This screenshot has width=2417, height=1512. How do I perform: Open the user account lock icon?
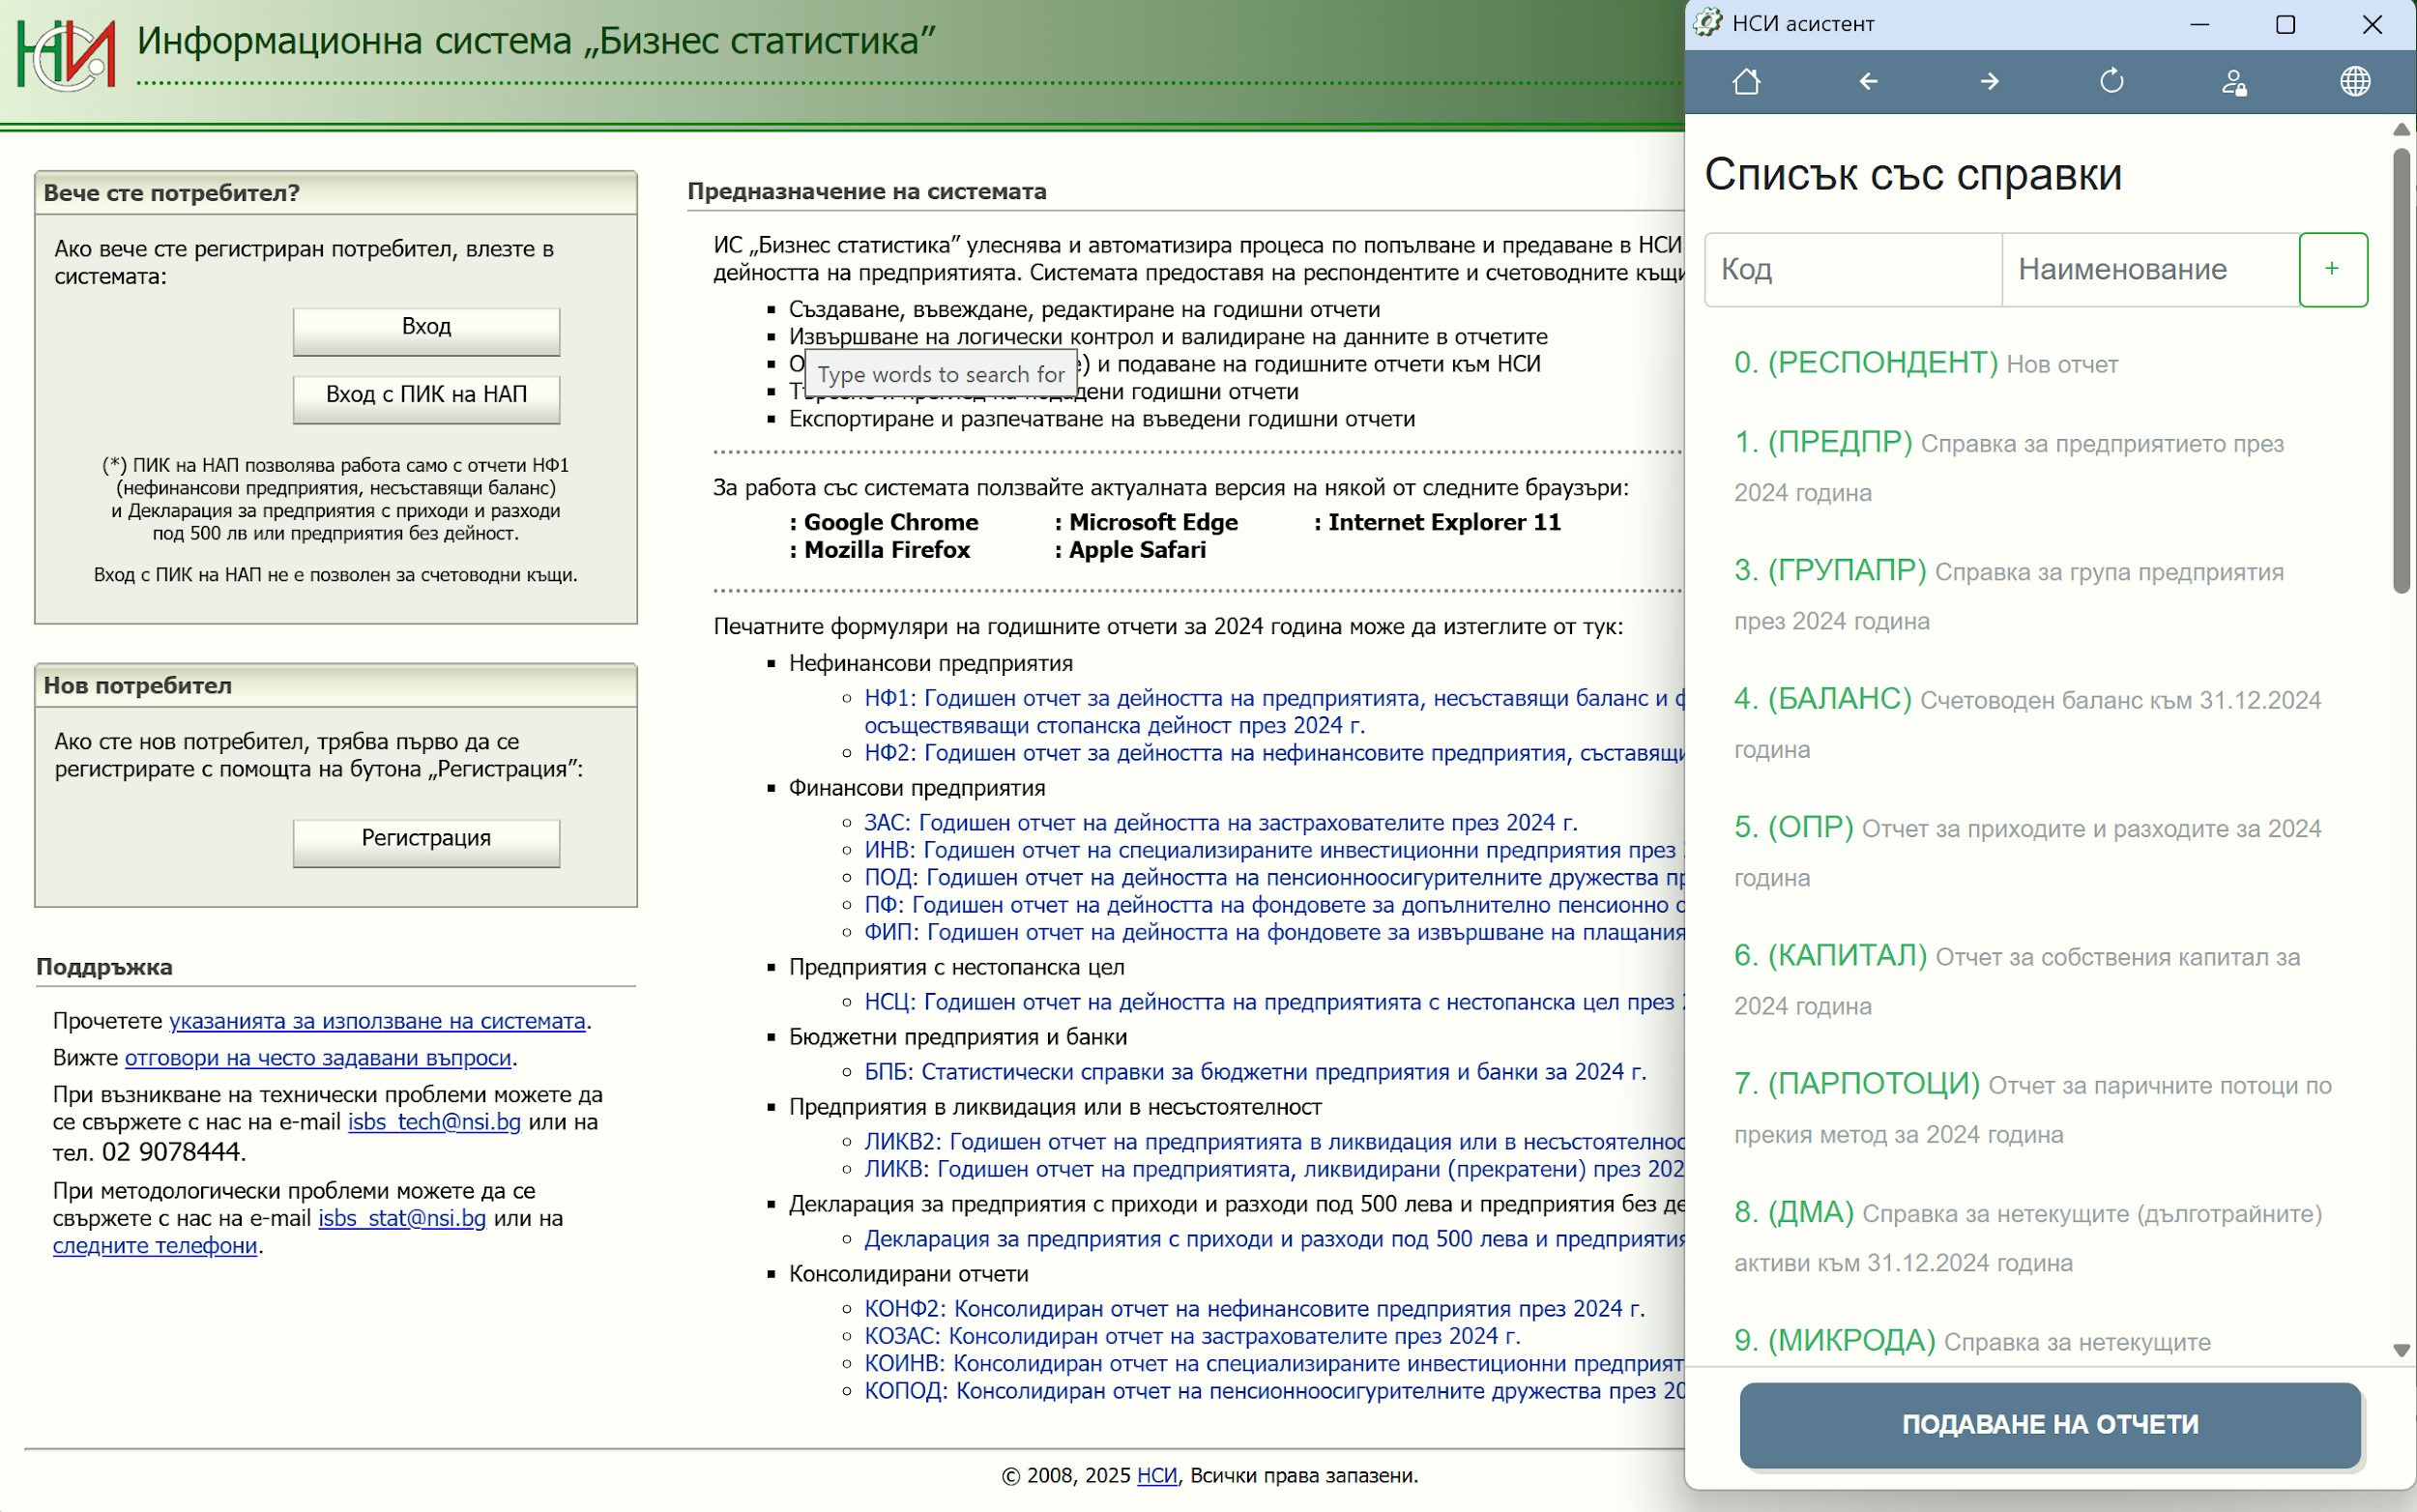click(2233, 82)
